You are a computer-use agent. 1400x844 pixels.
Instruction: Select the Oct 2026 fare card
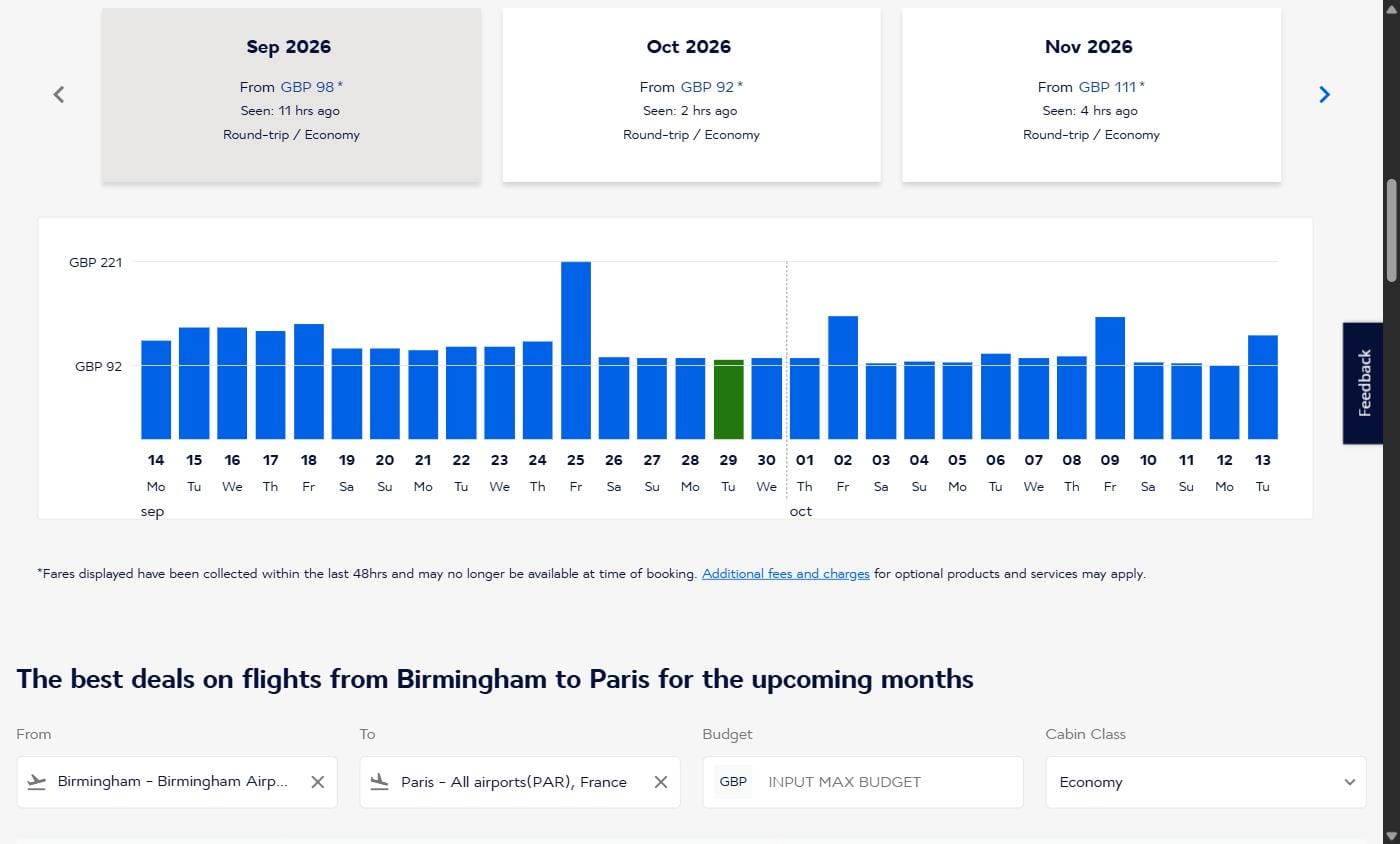click(691, 95)
